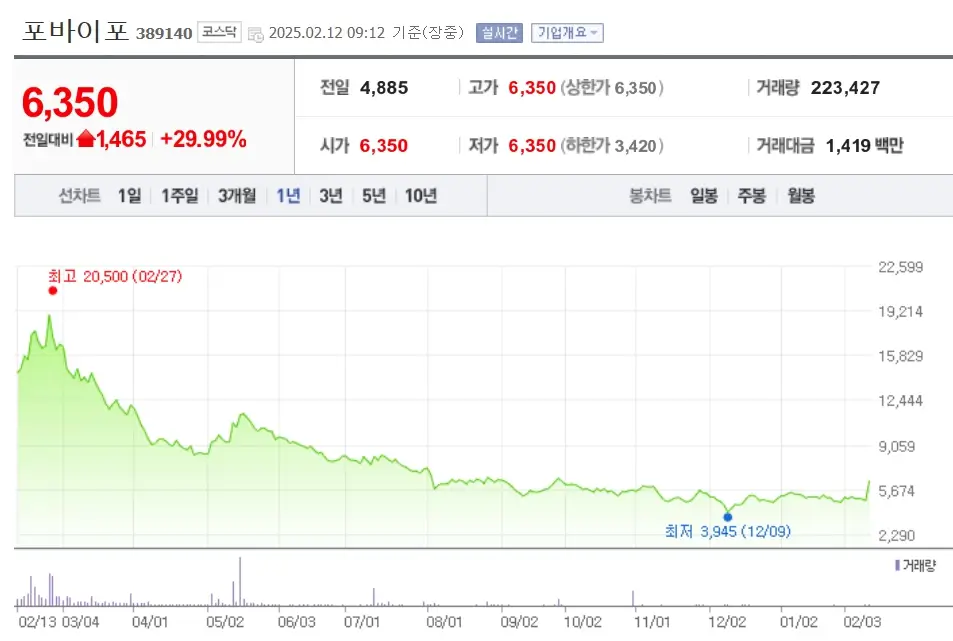Open the 기업개요 dropdown
The height and width of the screenshot is (641, 953).
pyautogui.click(x=567, y=32)
